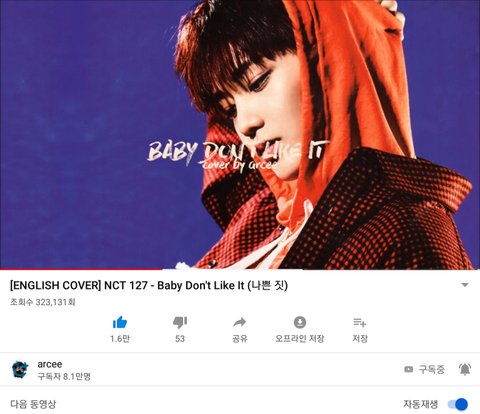Click the thumbs up like icon
This screenshot has height=414, width=480.
point(120,322)
